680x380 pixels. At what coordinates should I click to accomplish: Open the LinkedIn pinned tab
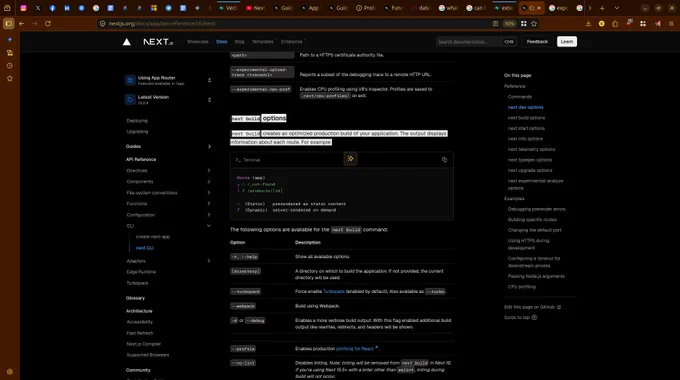[67, 8]
